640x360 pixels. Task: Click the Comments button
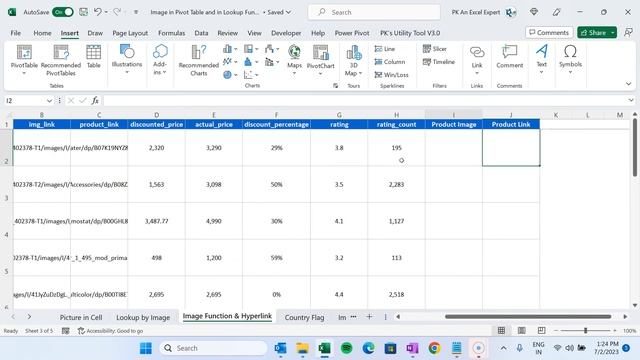point(549,33)
